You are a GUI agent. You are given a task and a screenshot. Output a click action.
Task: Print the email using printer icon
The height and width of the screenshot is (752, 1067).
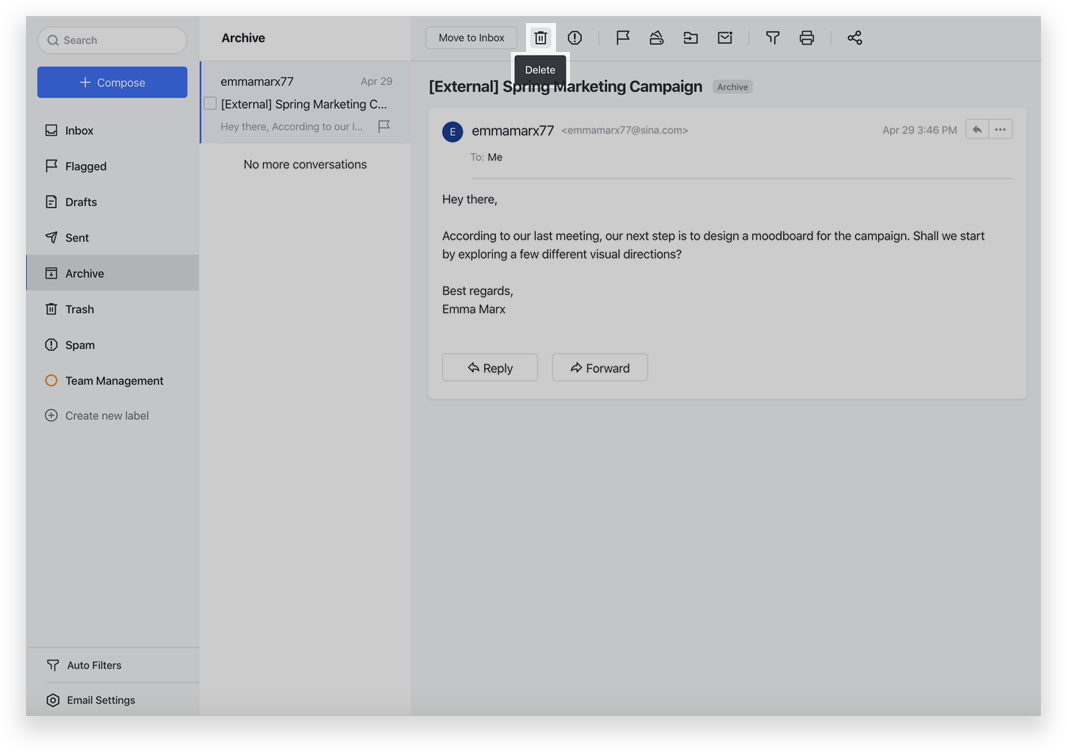point(807,38)
